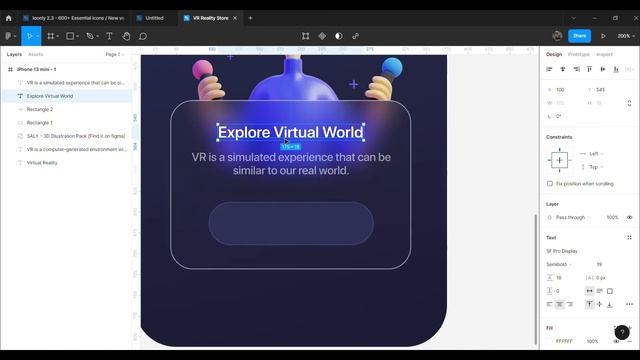Switch to the Inspect tab
This screenshot has width=640, height=360.
point(604,54)
